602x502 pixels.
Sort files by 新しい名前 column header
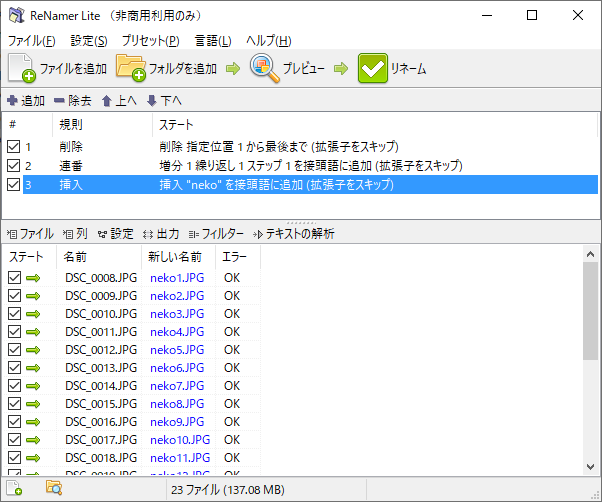179,257
